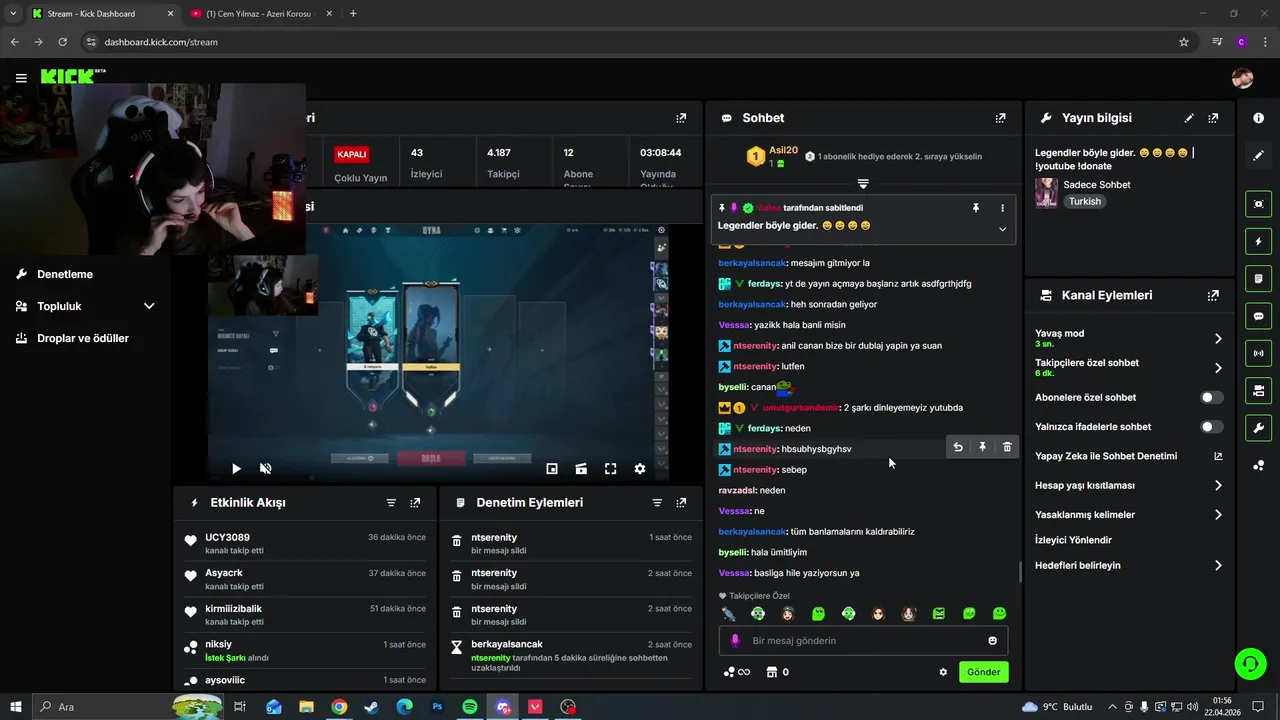Collapse the gift leaderboard arrow under Asil20

pyautogui.click(x=863, y=184)
